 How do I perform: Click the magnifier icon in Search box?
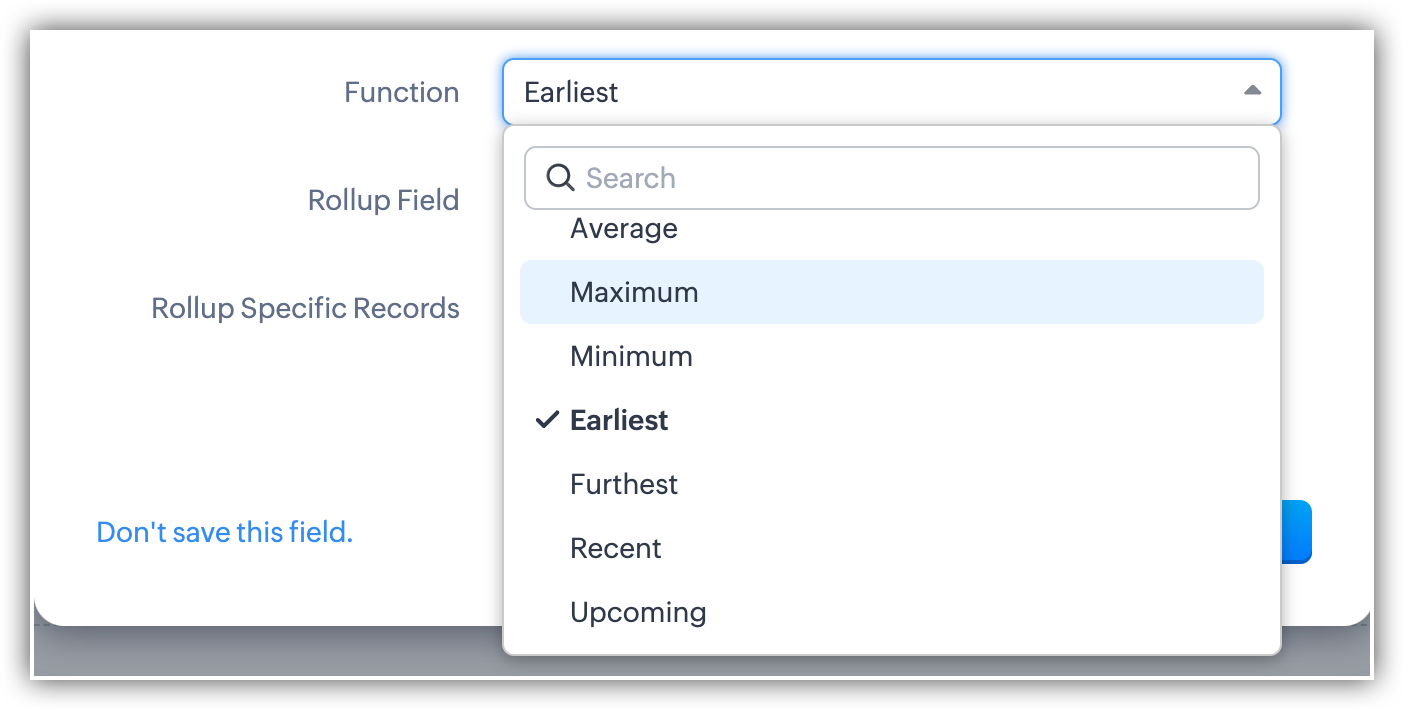(560, 178)
